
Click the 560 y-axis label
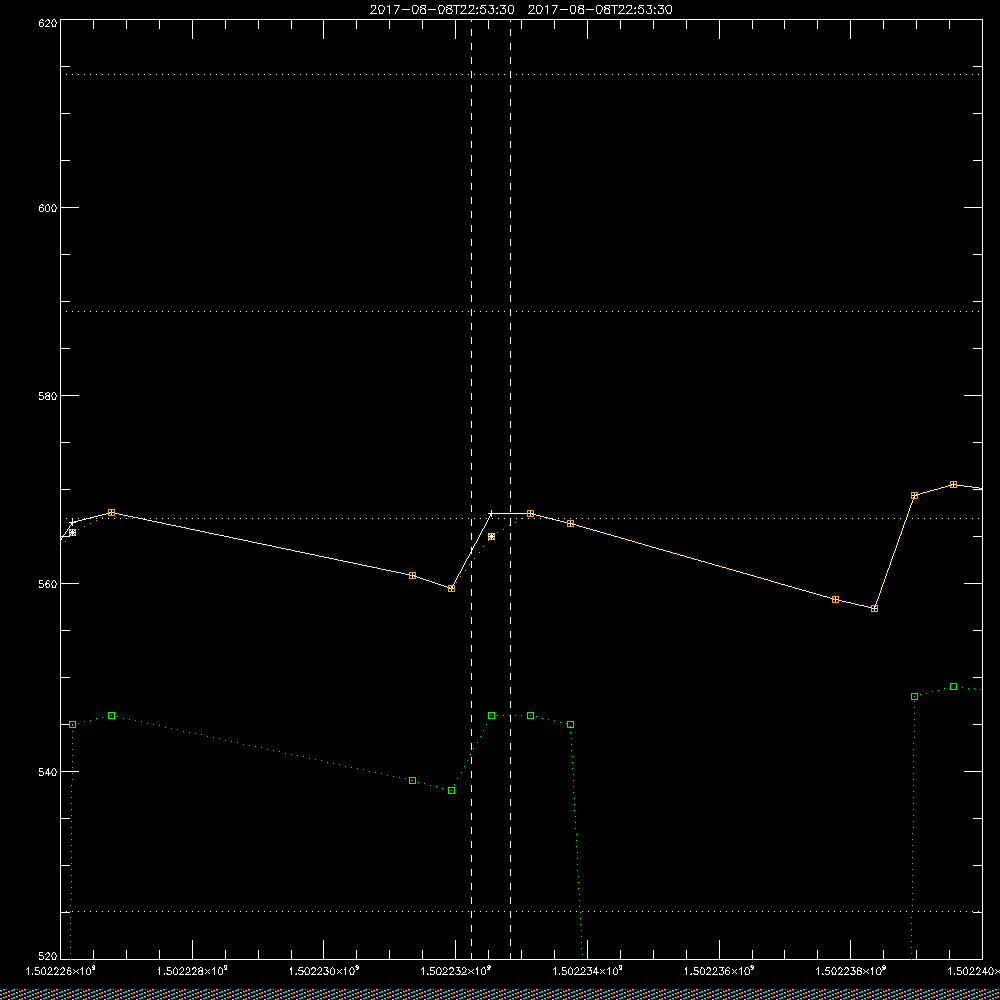click(49, 584)
